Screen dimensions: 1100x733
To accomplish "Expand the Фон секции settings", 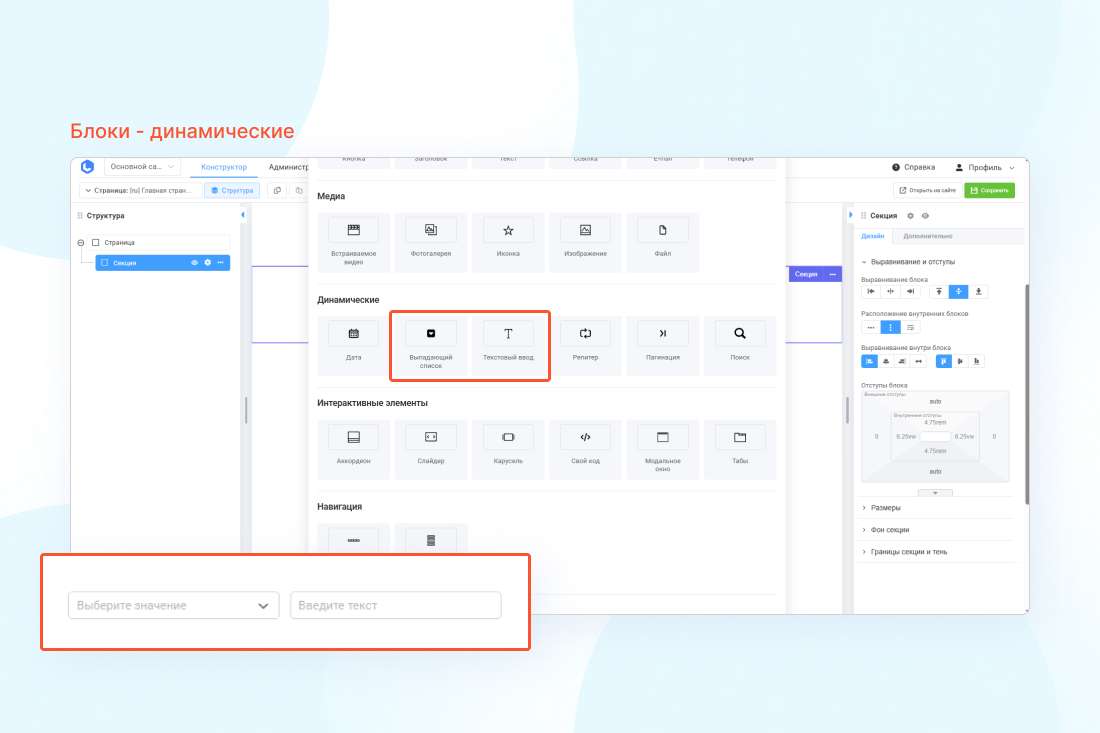I will pyautogui.click(x=890, y=530).
